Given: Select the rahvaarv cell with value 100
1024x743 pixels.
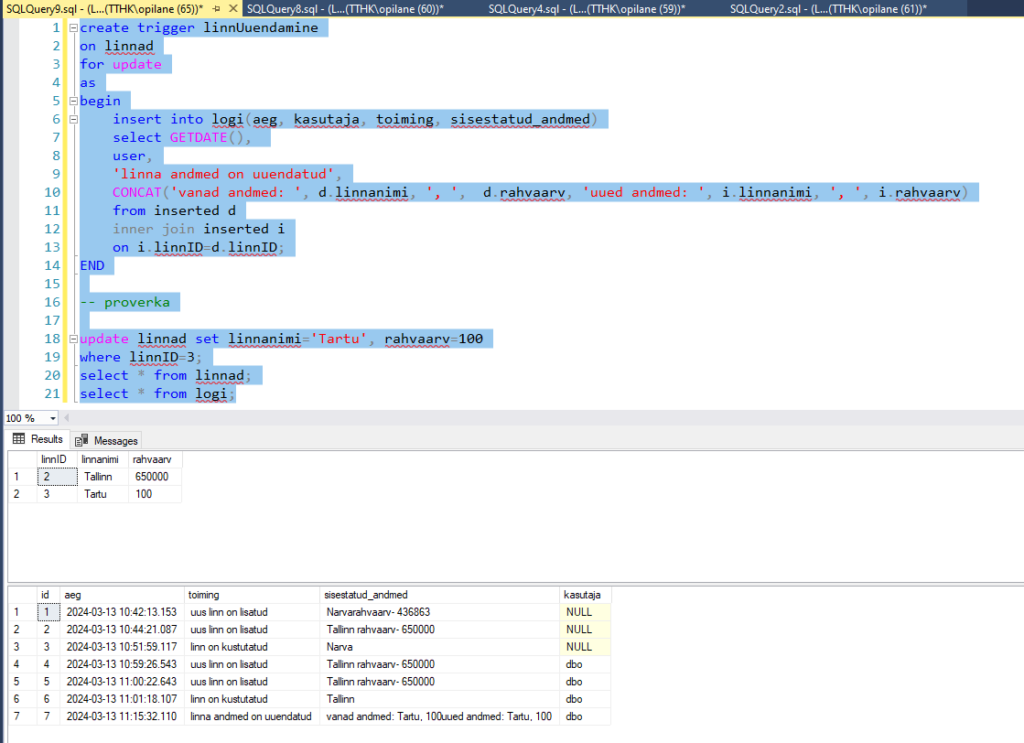Looking at the screenshot, I should coord(155,494).
